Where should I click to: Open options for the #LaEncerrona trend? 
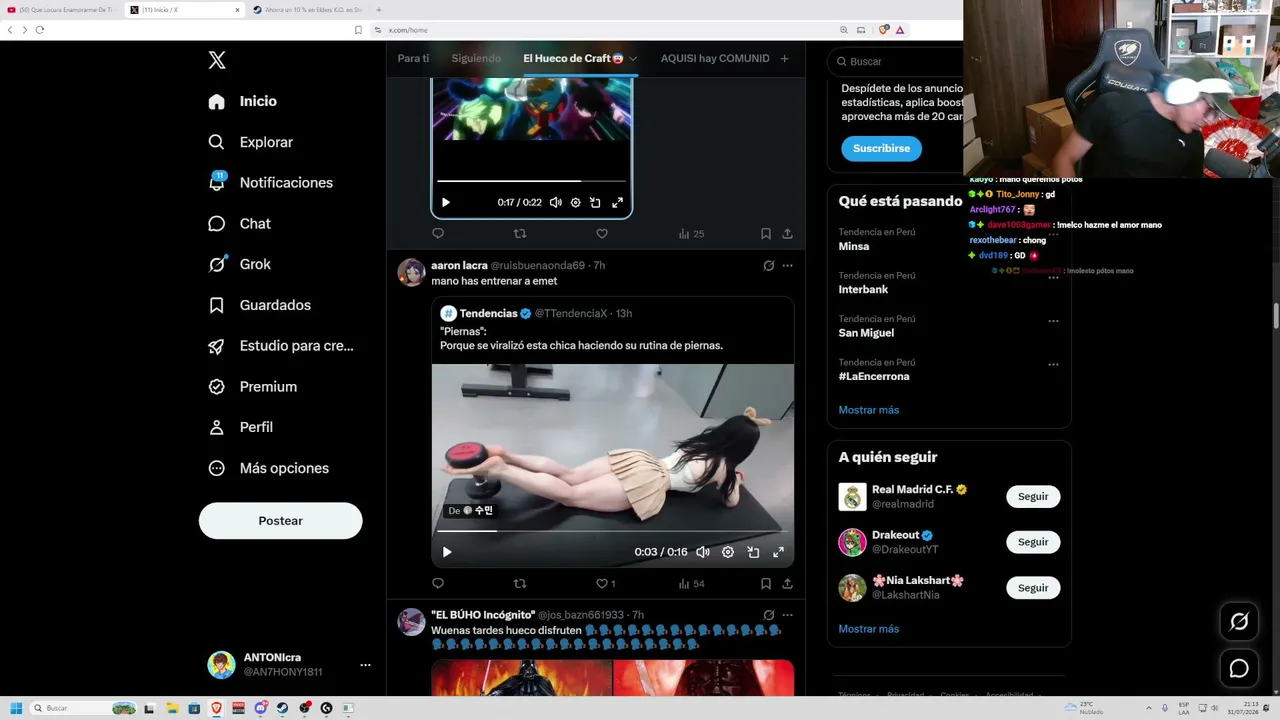click(x=1053, y=365)
